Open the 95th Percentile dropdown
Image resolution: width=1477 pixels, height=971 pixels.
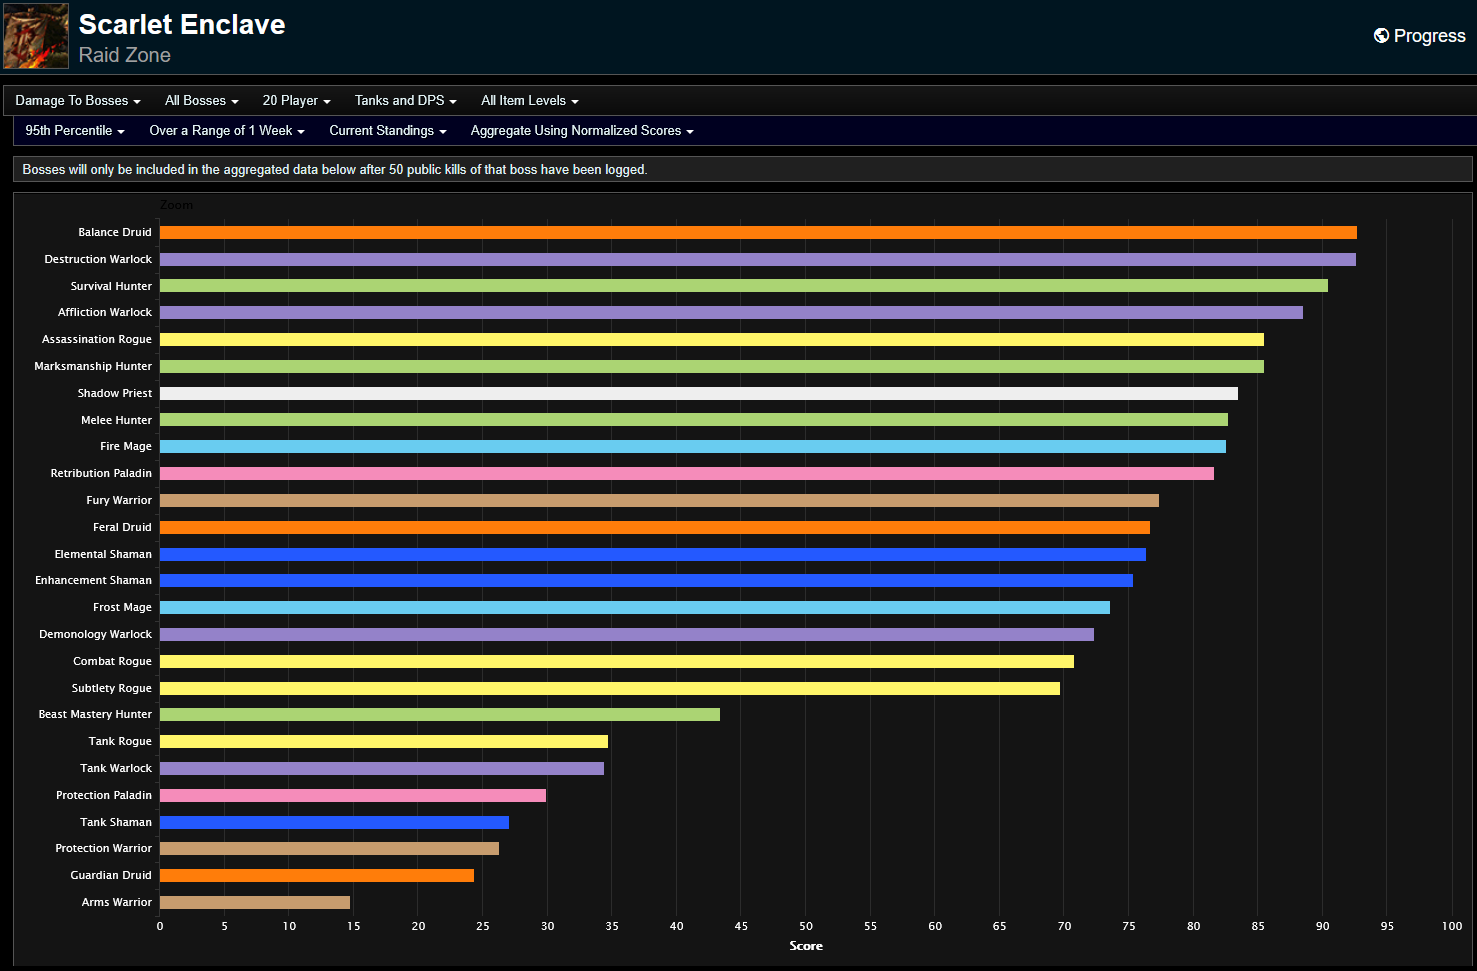pos(74,130)
